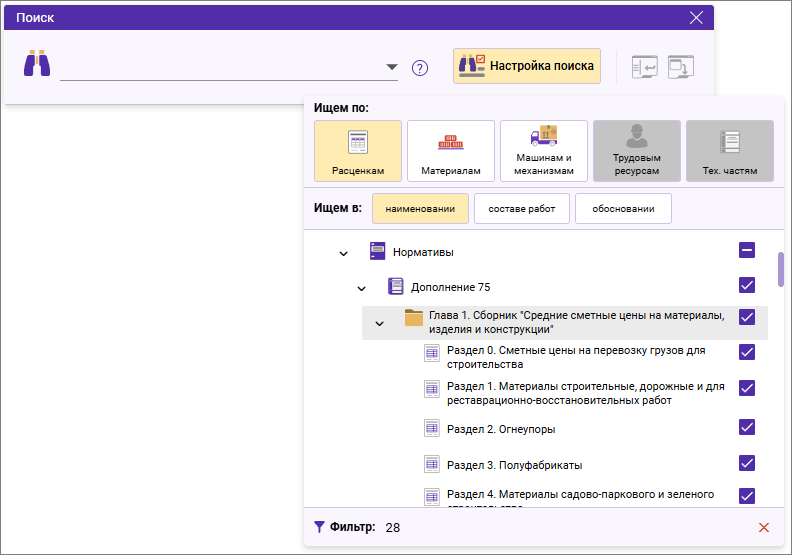Image resolution: width=792 pixels, height=555 pixels.
Task: Uncheck the Дополнение 75 checkbox
Action: pyautogui.click(x=747, y=286)
